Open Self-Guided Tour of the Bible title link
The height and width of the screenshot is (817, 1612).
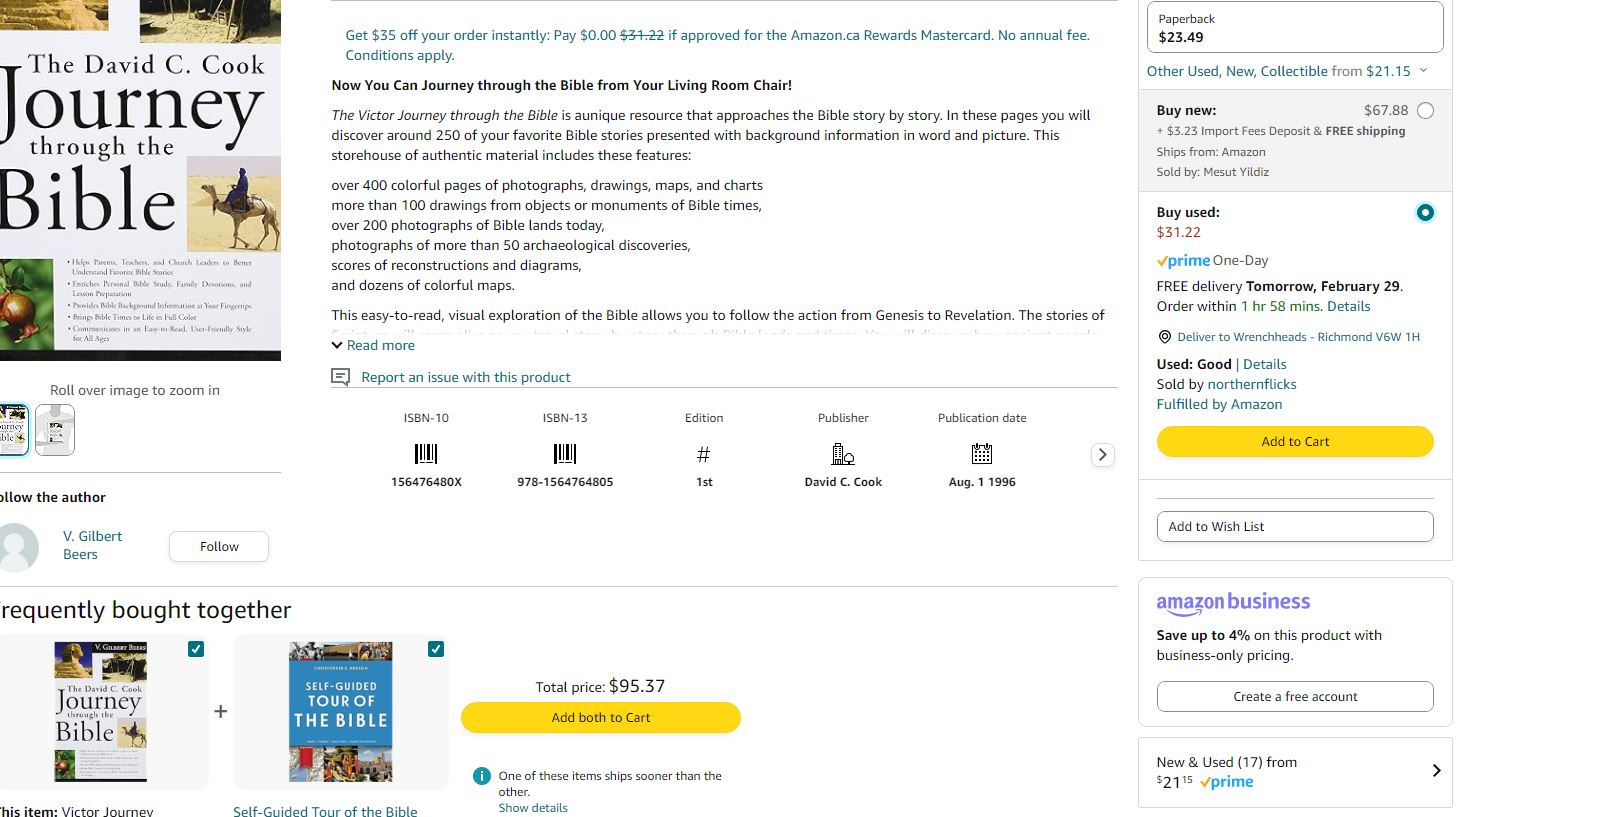point(325,811)
